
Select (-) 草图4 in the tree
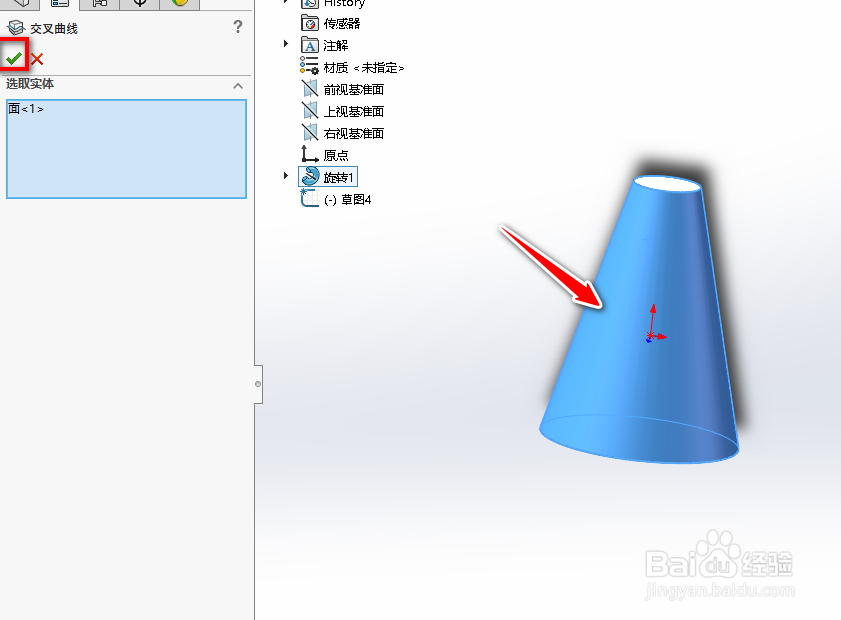coord(348,200)
